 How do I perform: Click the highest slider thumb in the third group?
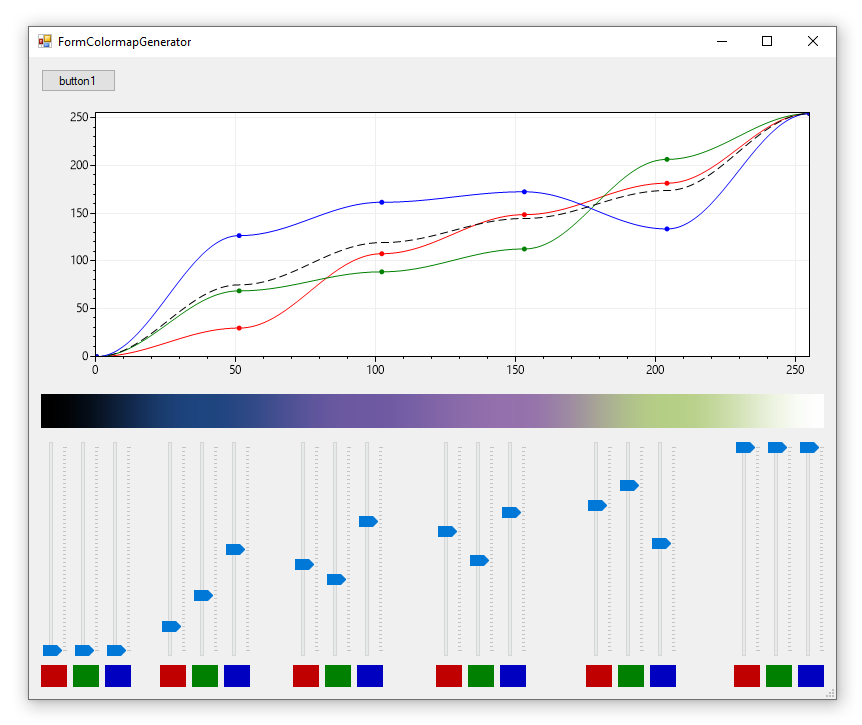tap(368, 520)
